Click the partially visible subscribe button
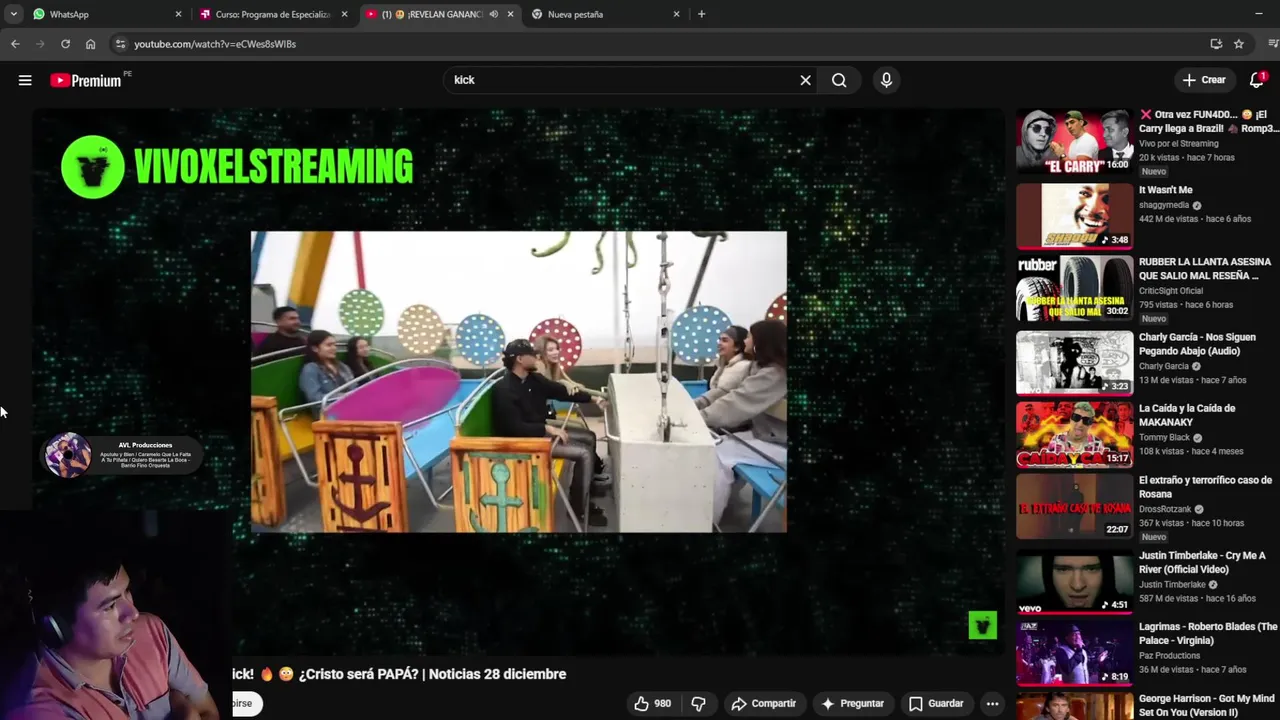 (x=246, y=703)
